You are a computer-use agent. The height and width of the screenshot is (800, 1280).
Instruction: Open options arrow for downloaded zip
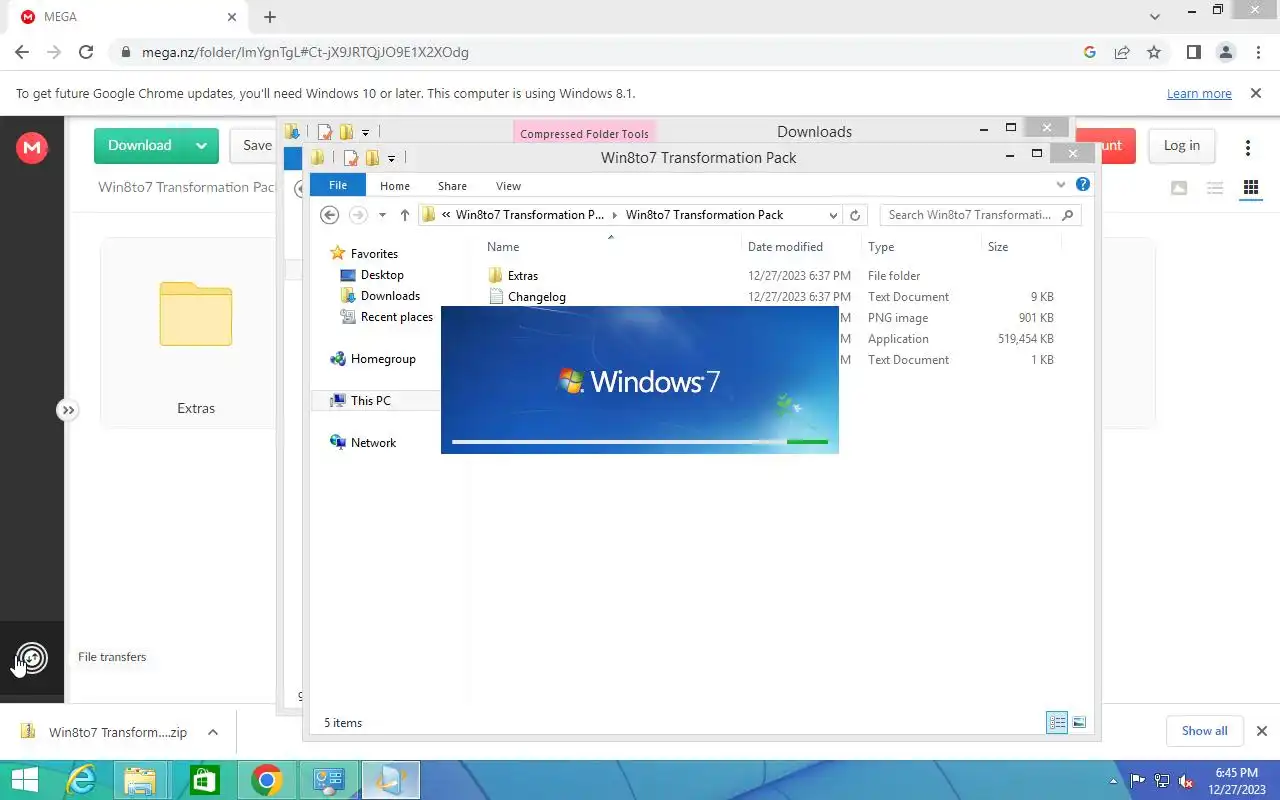[213, 732]
